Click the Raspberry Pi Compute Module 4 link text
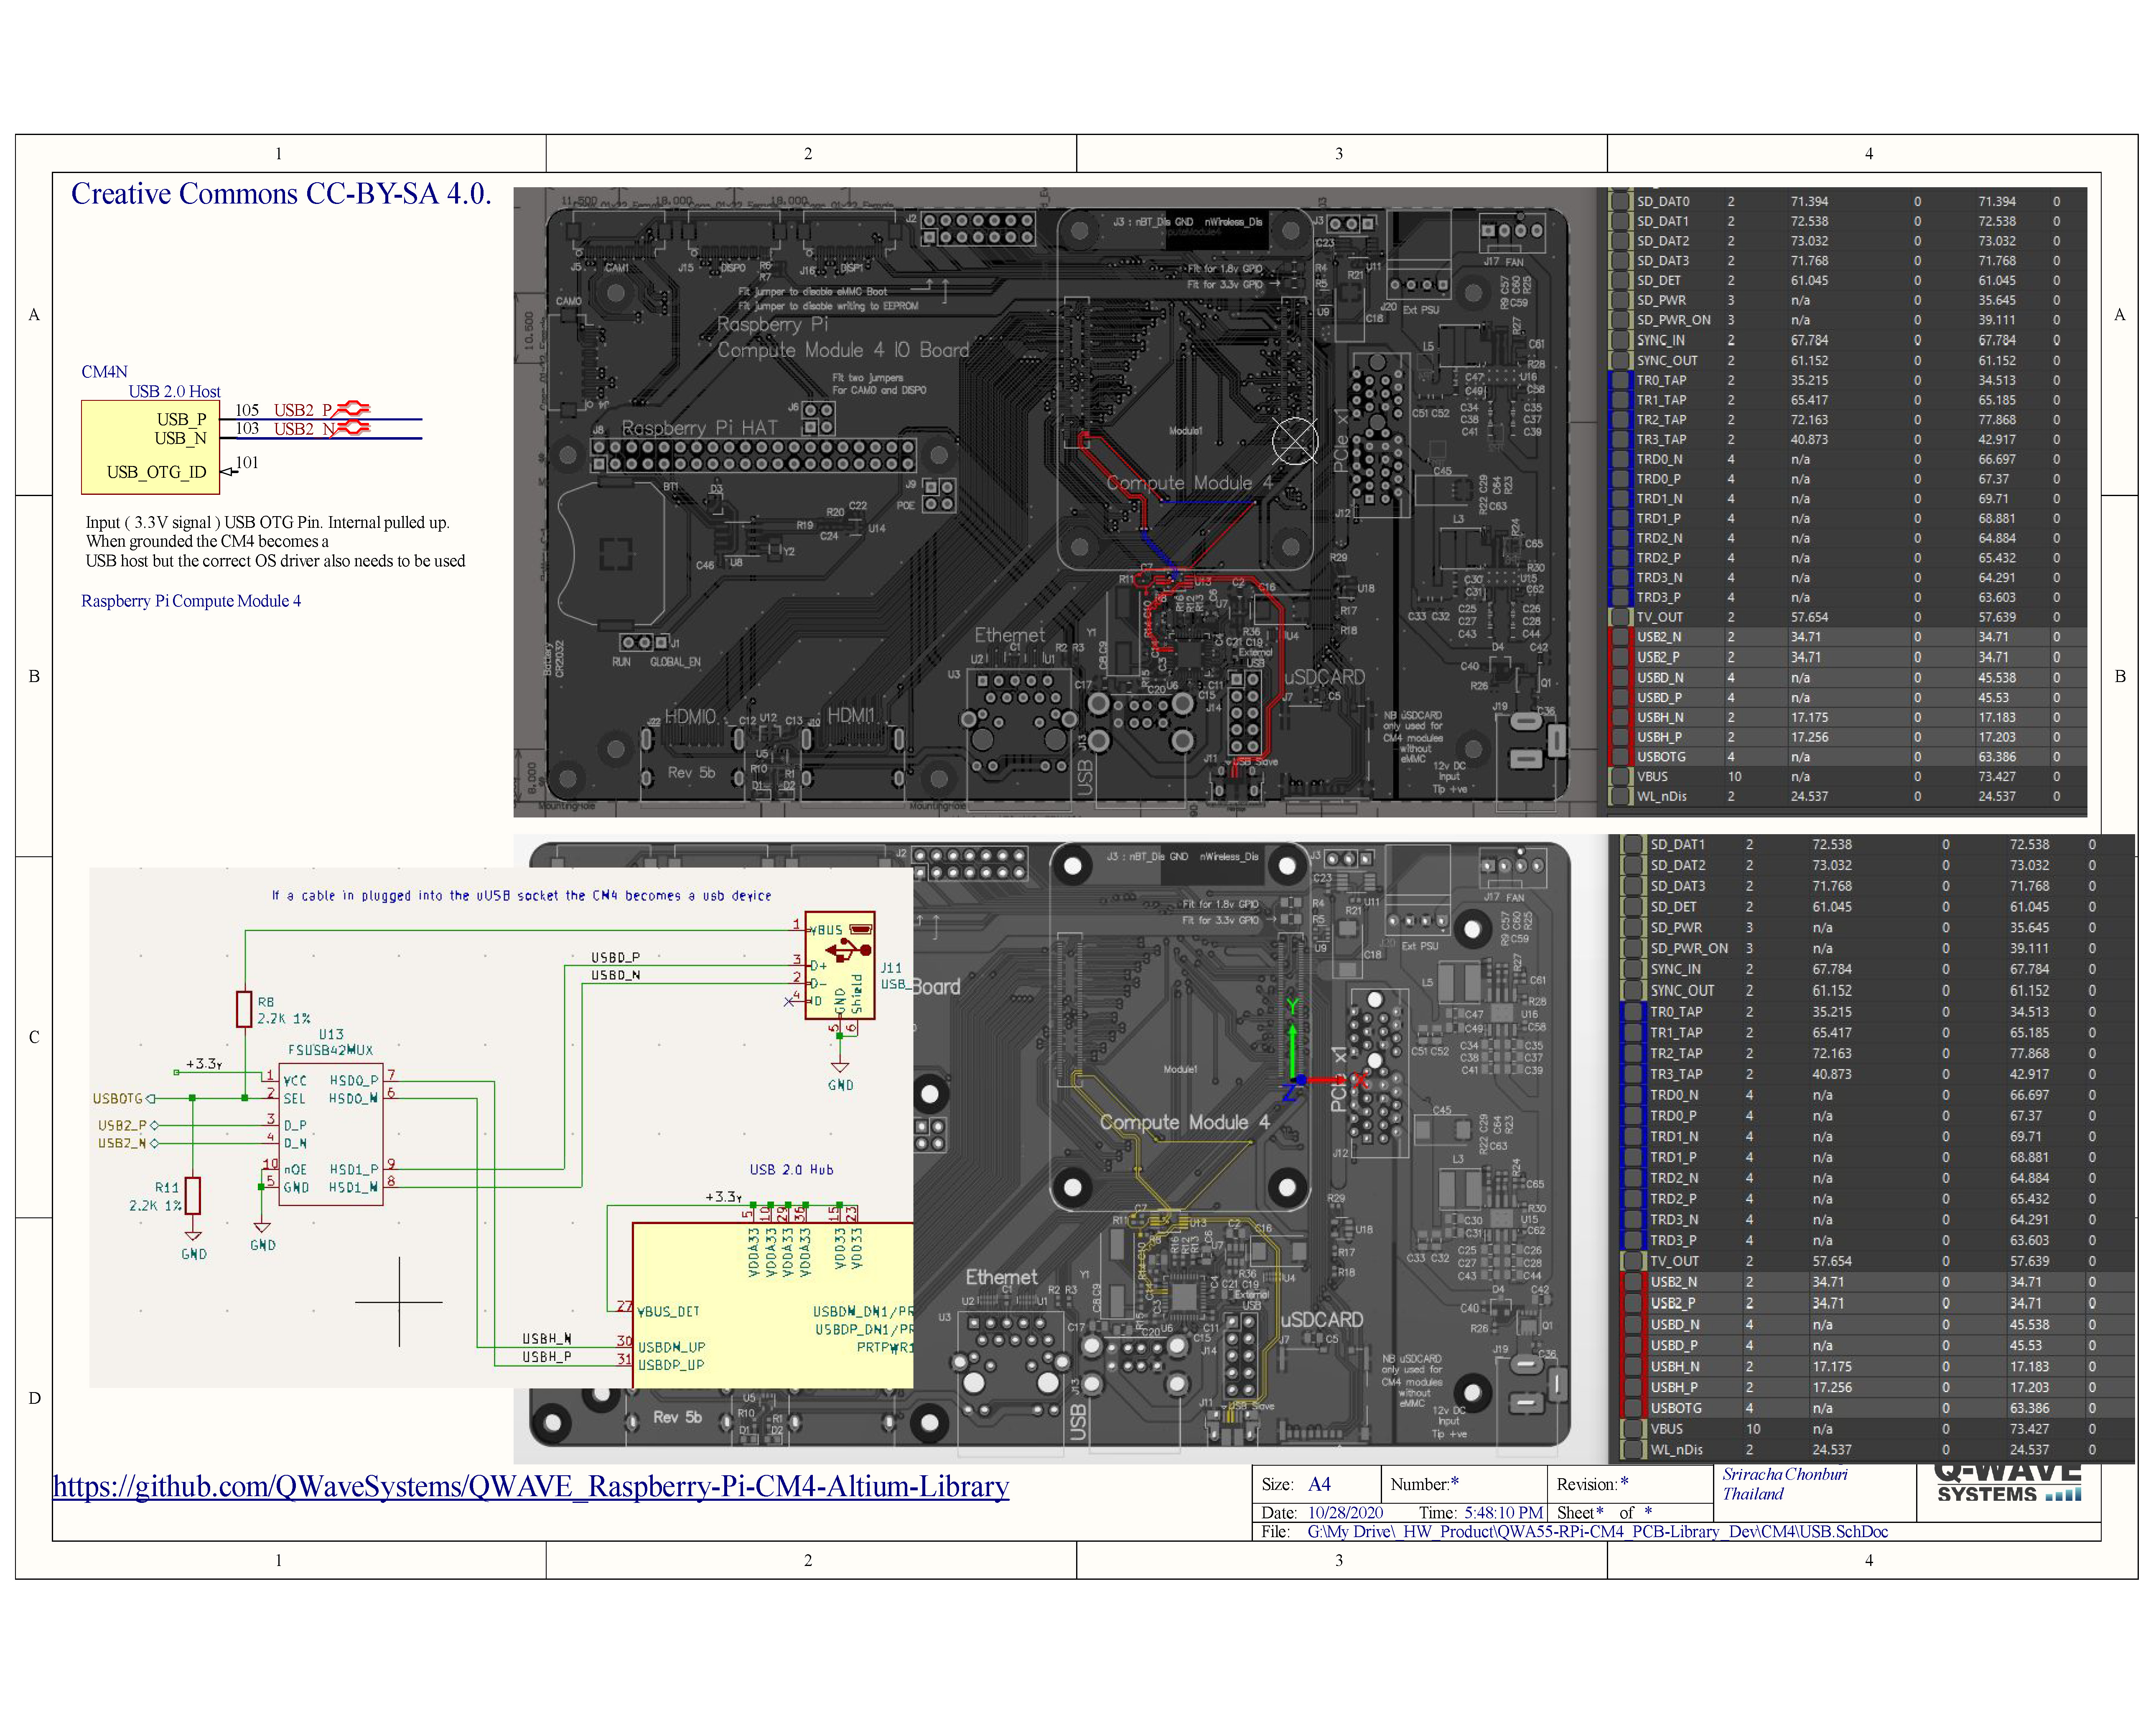 (x=191, y=601)
